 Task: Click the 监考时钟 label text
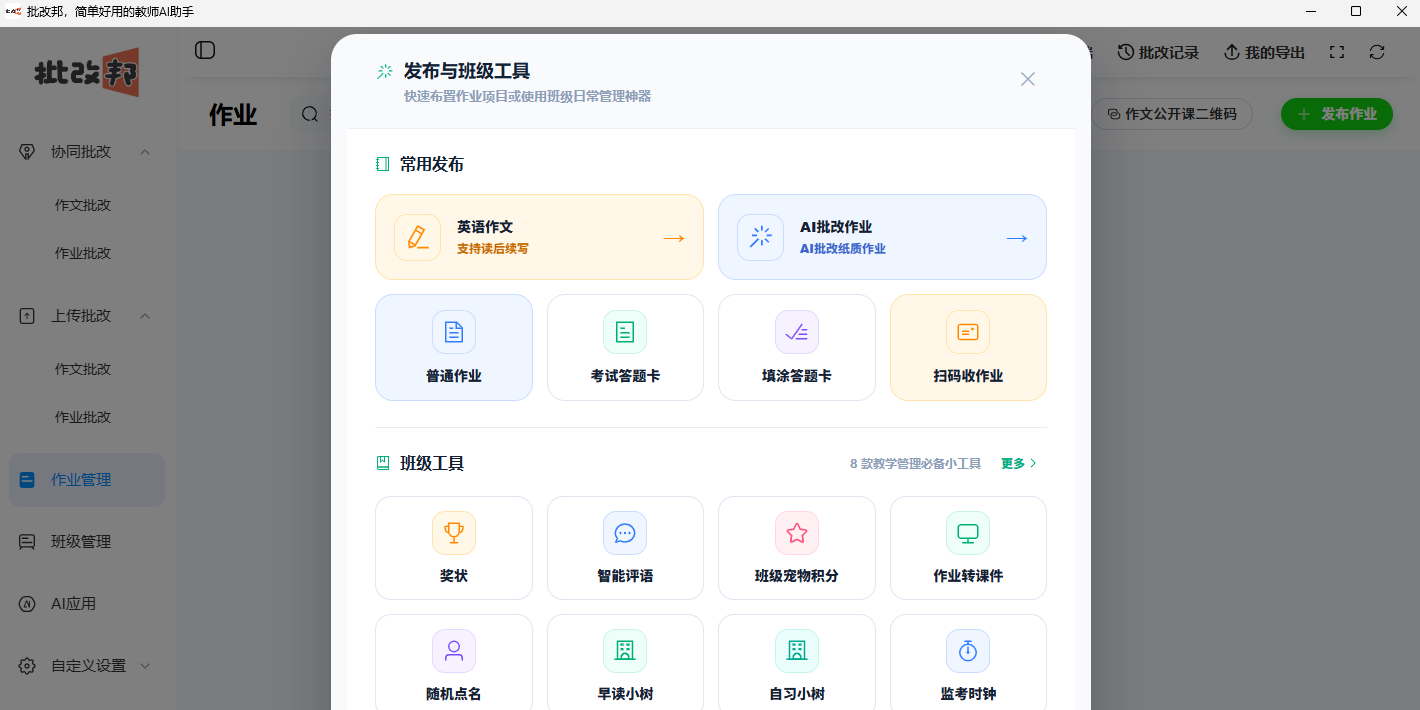pos(968,694)
